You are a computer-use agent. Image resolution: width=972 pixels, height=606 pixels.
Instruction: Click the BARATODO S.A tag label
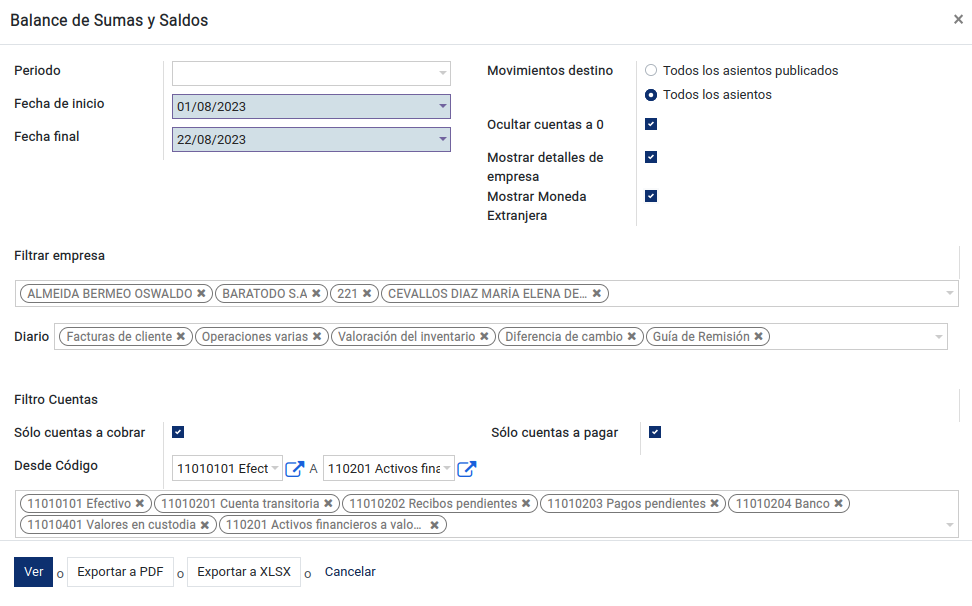coord(265,294)
